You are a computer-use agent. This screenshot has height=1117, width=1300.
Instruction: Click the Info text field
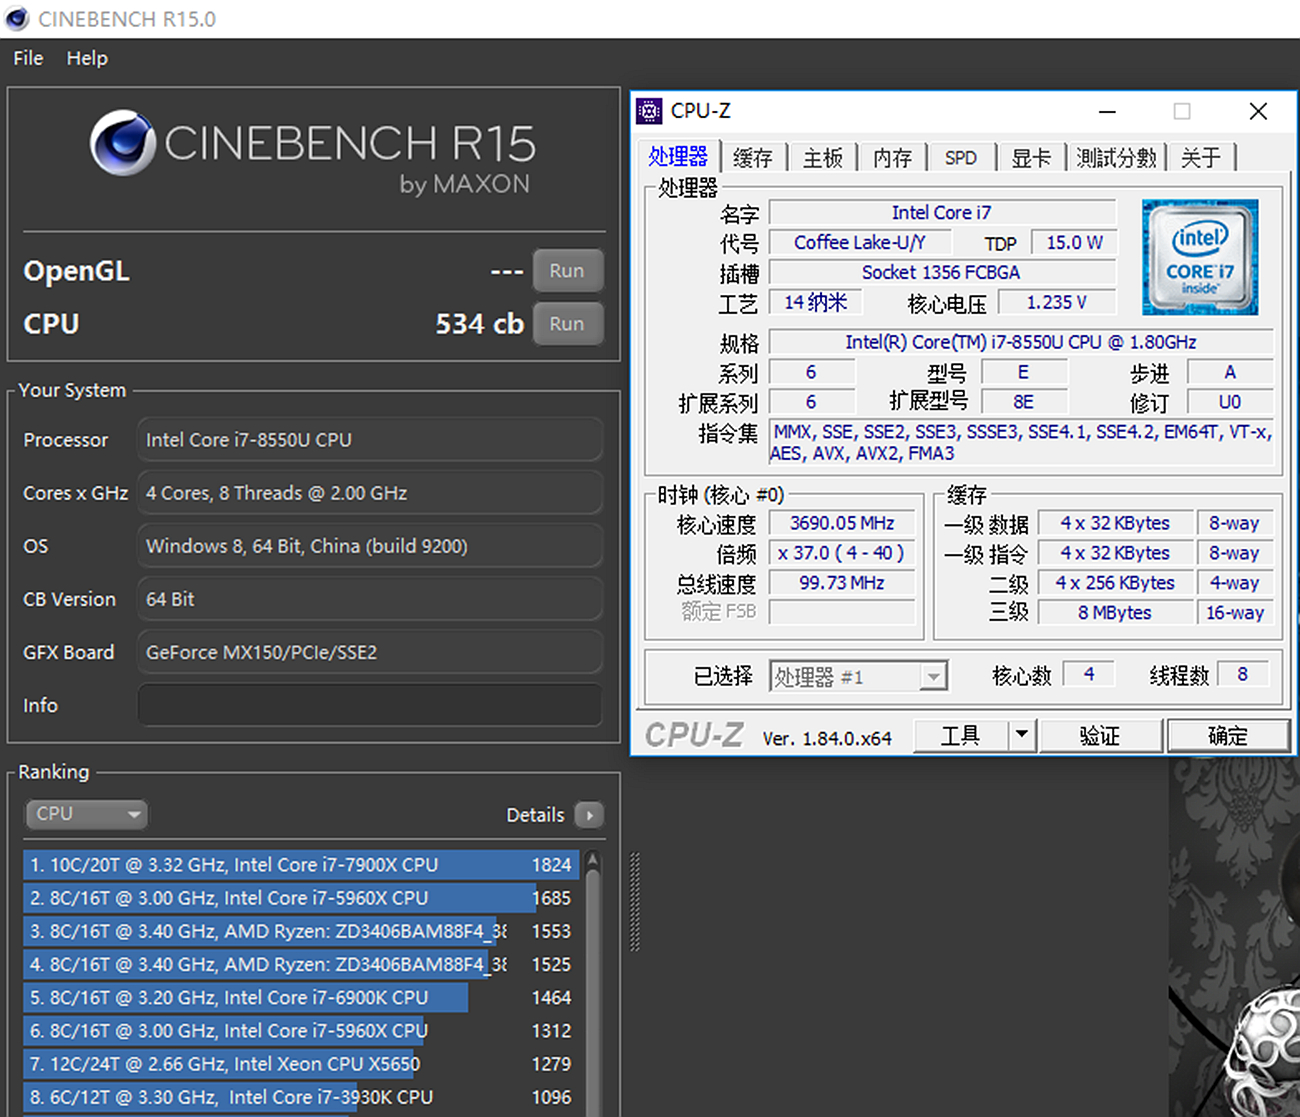pos(369,705)
